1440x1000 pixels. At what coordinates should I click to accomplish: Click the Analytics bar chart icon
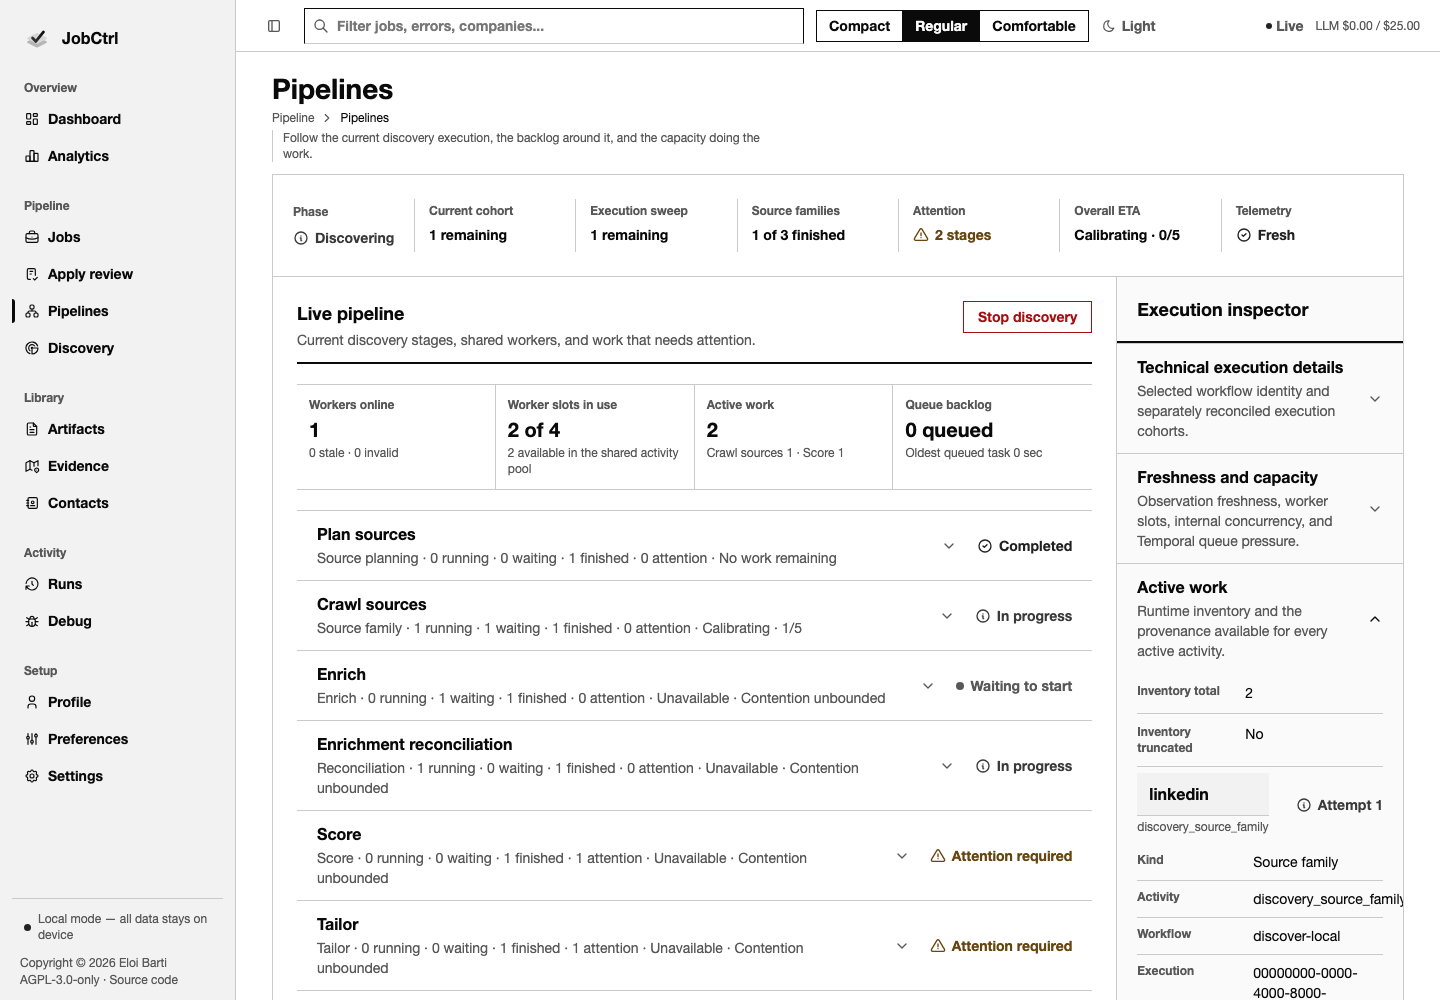click(32, 156)
